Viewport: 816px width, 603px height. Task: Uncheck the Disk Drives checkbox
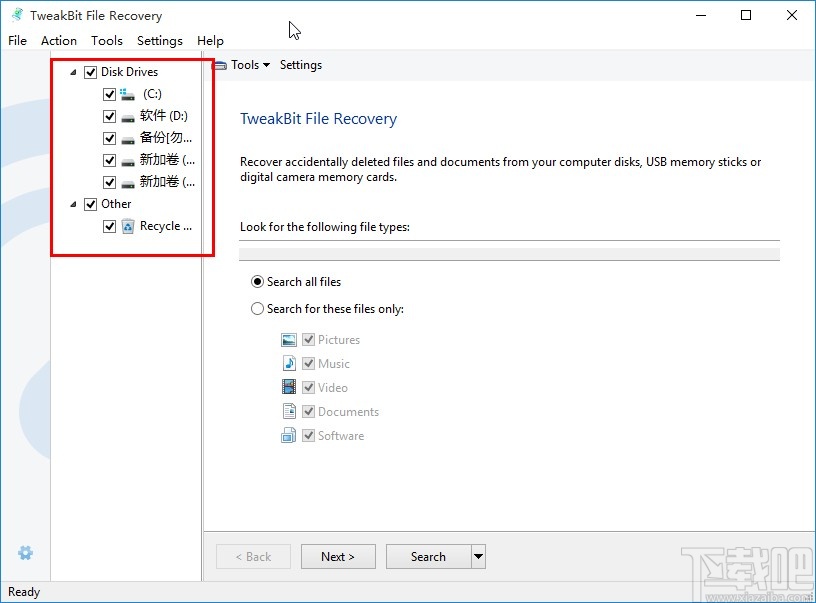pyautogui.click(x=91, y=72)
